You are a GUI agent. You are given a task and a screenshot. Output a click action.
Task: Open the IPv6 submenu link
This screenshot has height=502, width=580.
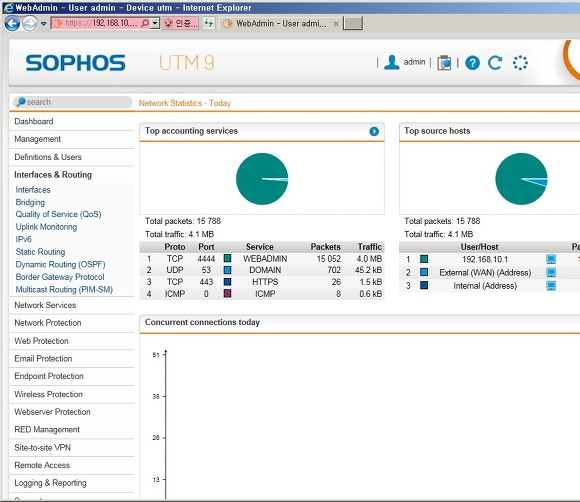coord(24,239)
